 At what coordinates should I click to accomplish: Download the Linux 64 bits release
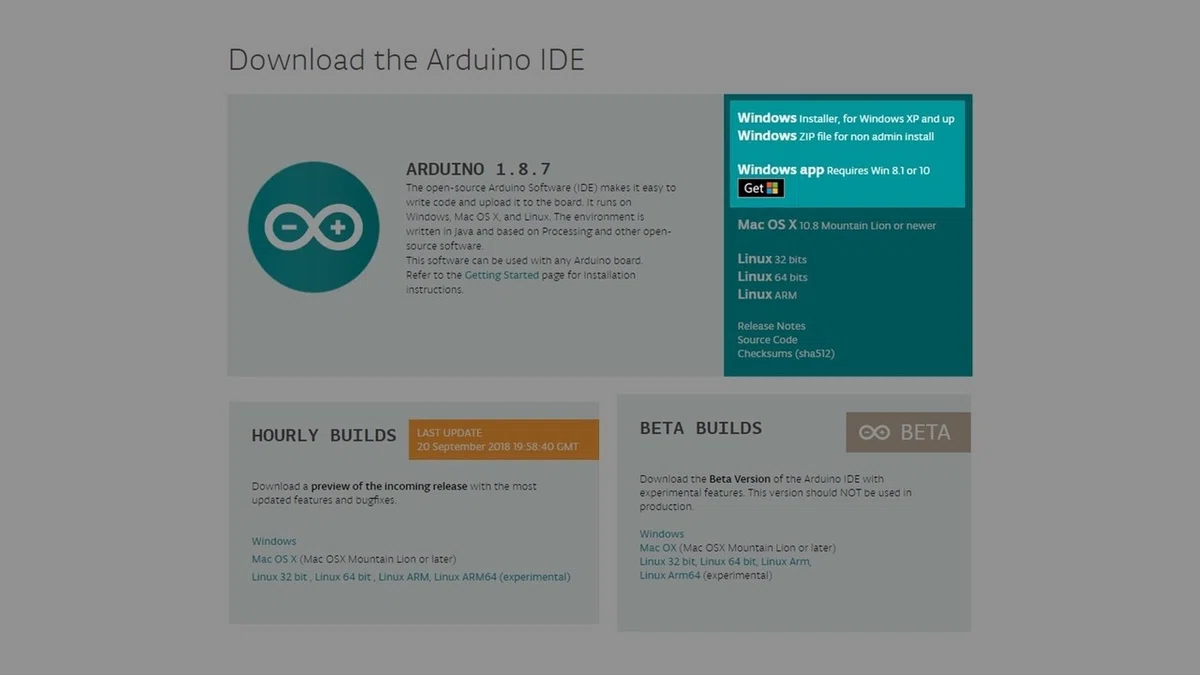pyautogui.click(x=772, y=276)
